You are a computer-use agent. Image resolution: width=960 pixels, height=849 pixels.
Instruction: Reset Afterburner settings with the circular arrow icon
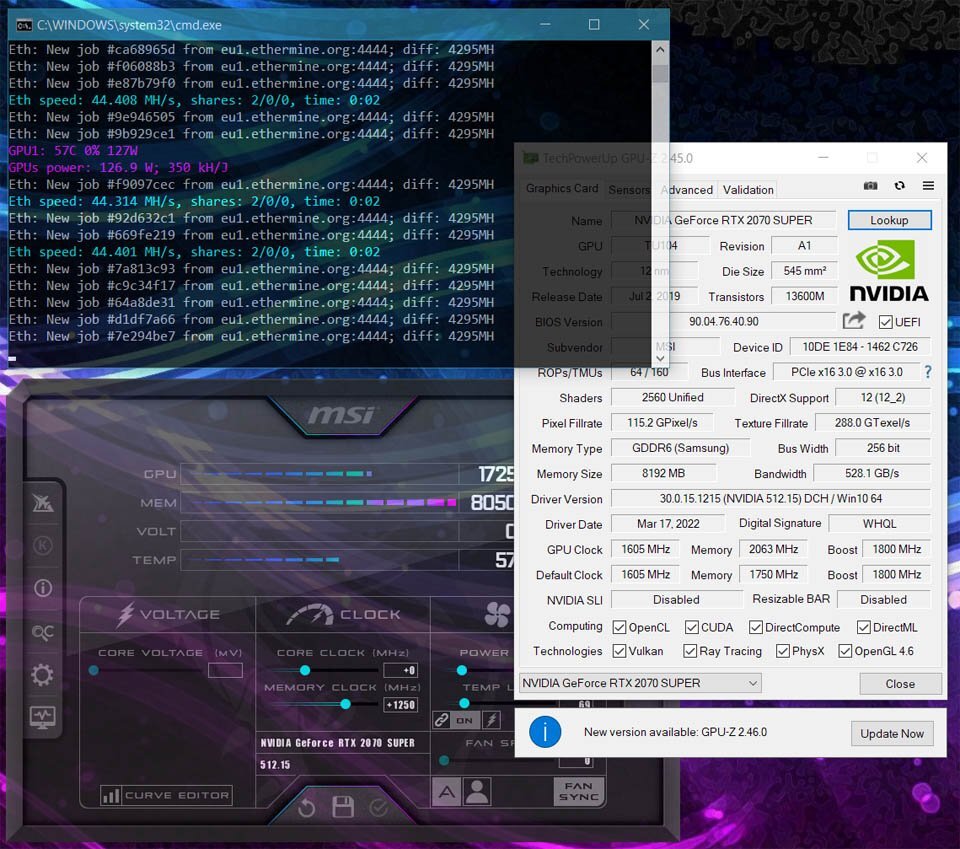(306, 808)
